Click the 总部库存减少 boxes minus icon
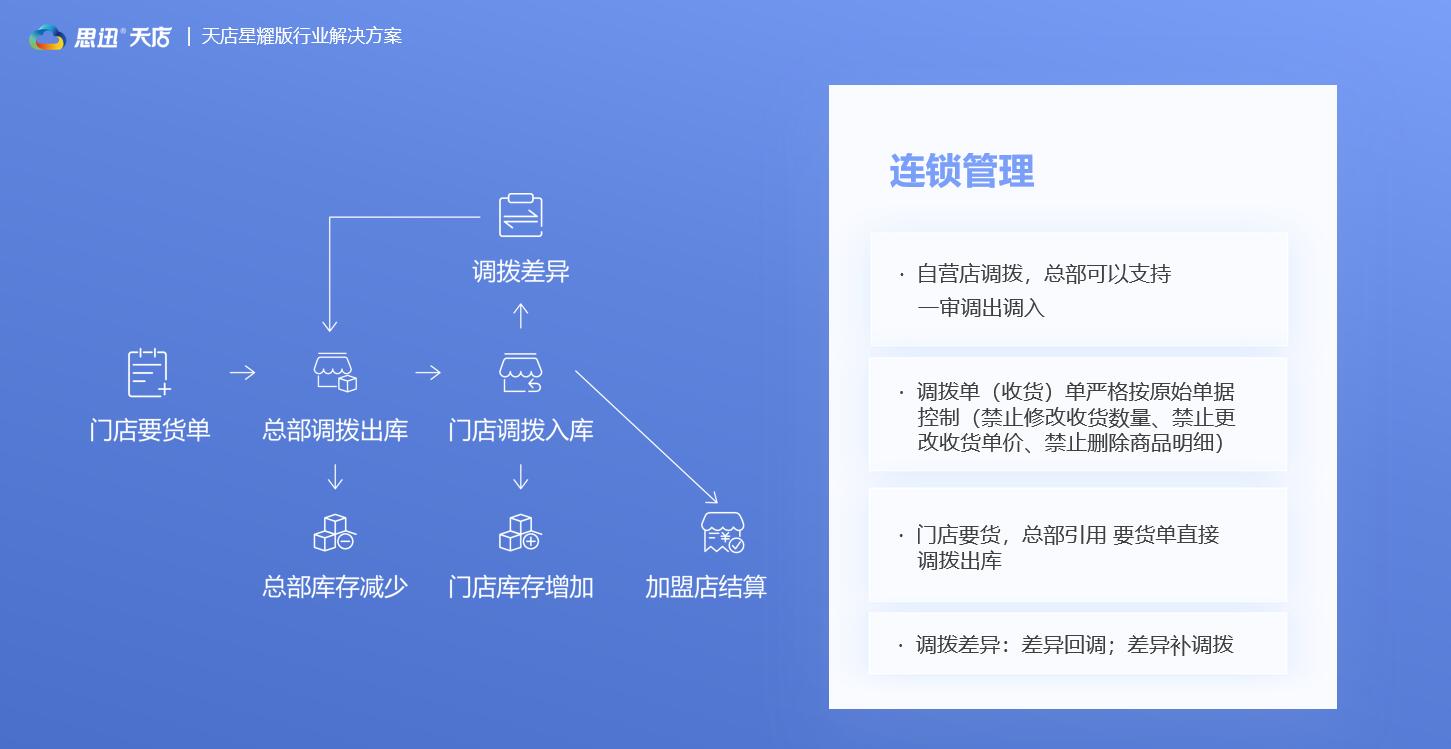Image resolution: width=1451 pixels, height=749 pixels. click(x=334, y=533)
